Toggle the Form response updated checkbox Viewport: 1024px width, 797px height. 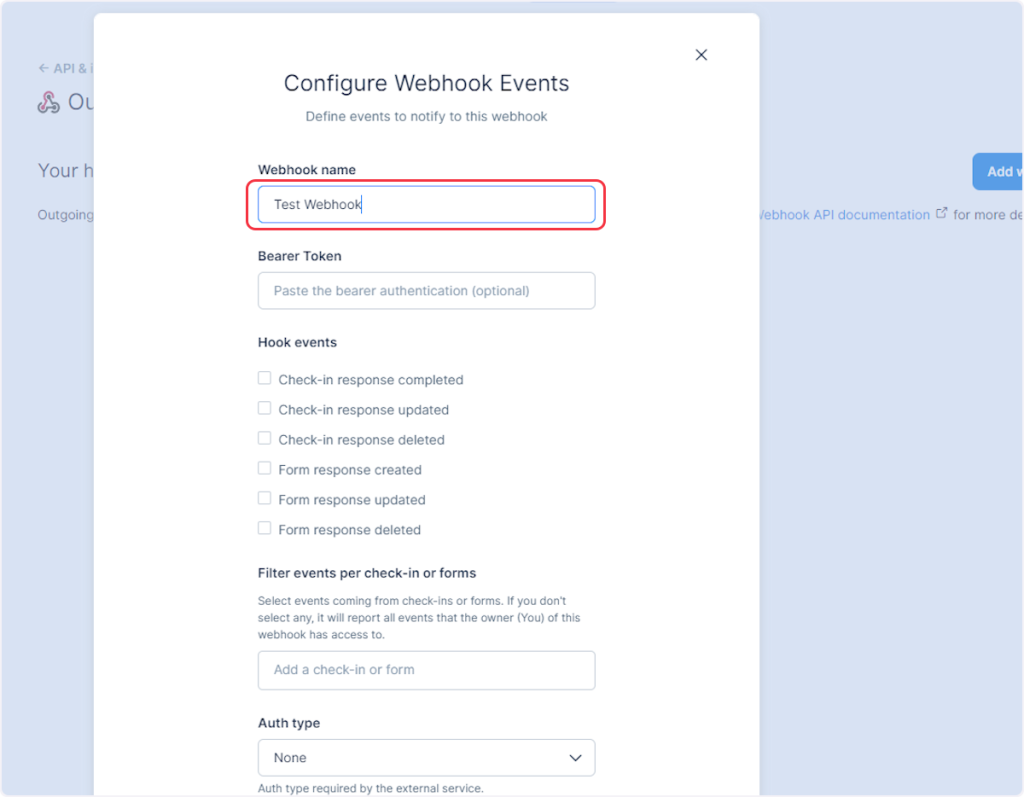[265, 499]
